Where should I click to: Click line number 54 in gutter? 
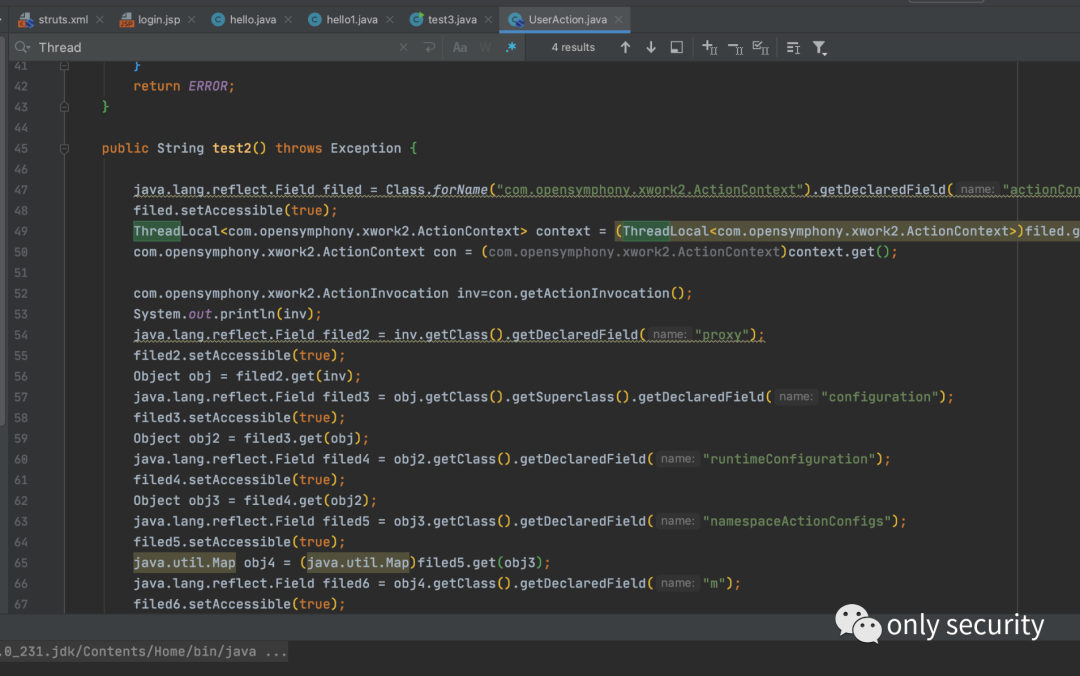(x=21, y=335)
